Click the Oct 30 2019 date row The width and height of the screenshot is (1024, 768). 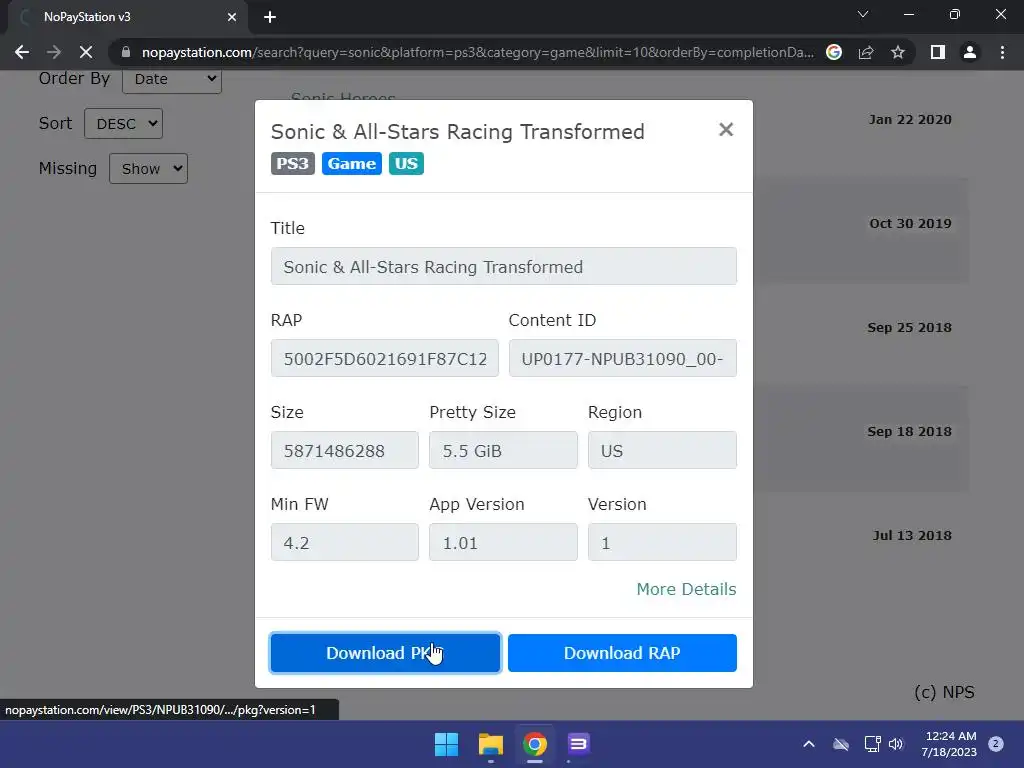pyautogui.click(x=910, y=223)
